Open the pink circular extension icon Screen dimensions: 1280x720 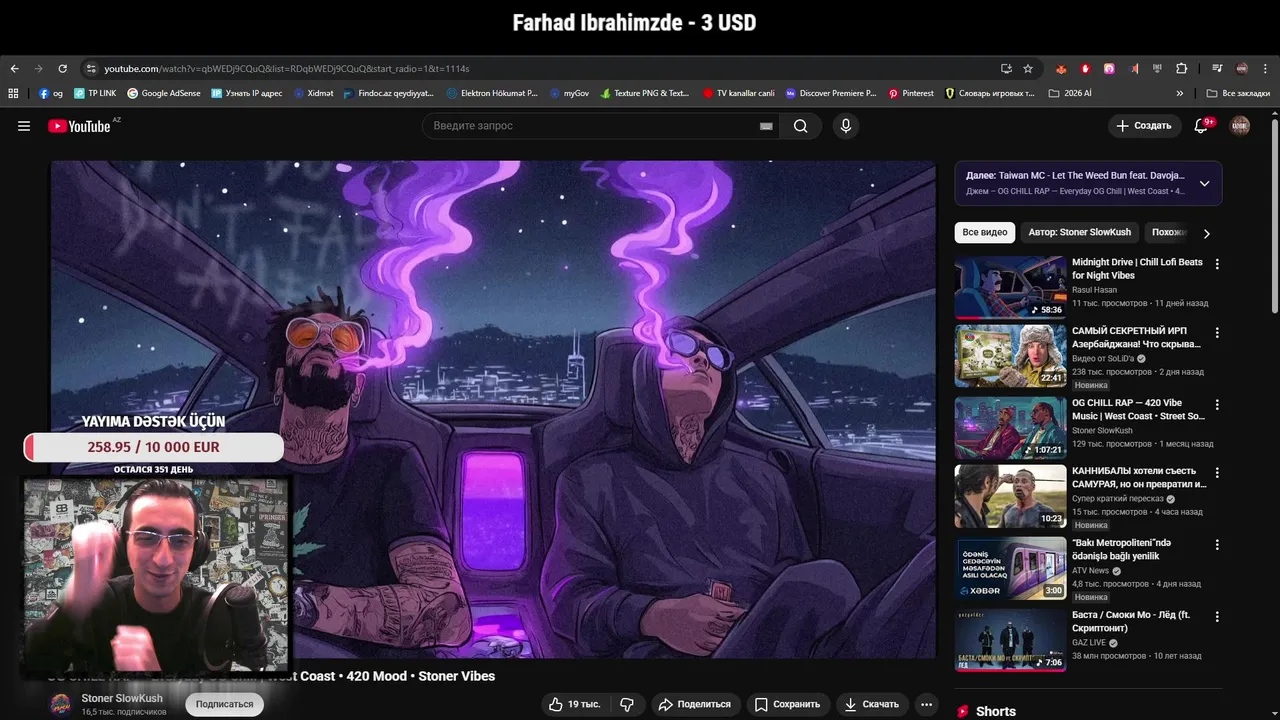(1109, 68)
